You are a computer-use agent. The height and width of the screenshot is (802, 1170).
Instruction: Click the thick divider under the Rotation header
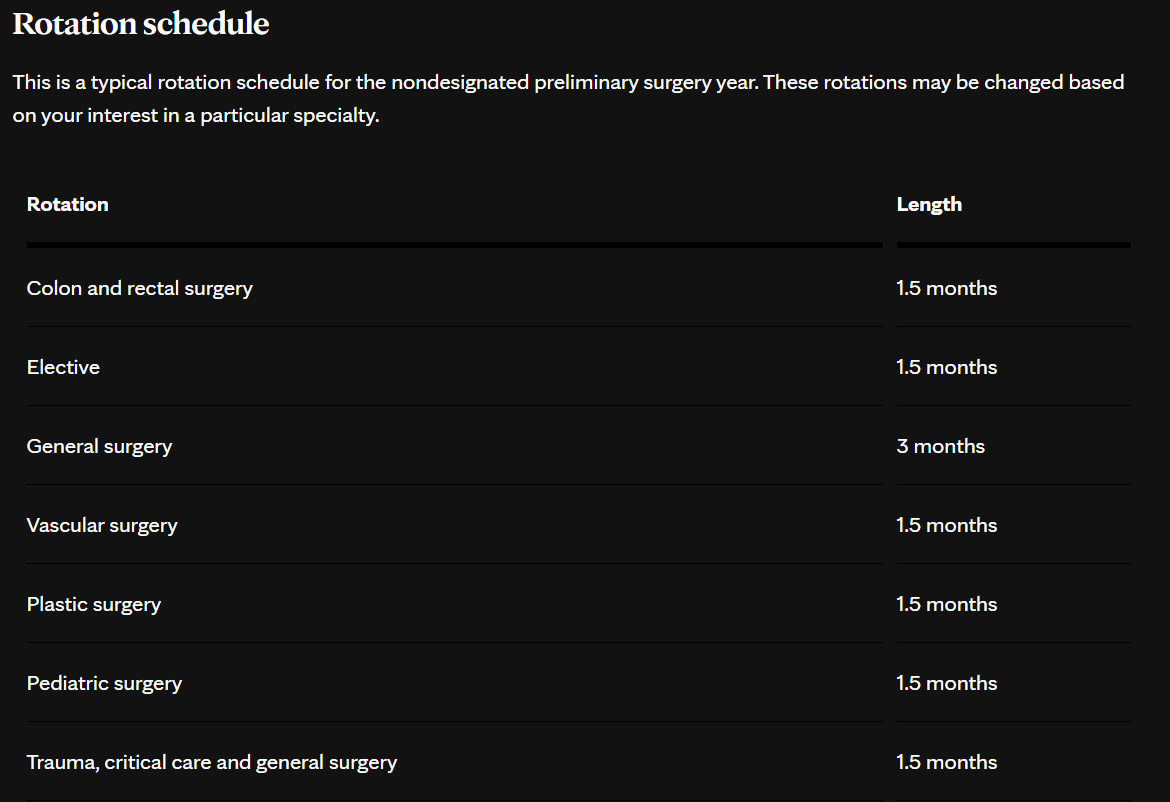(454, 244)
